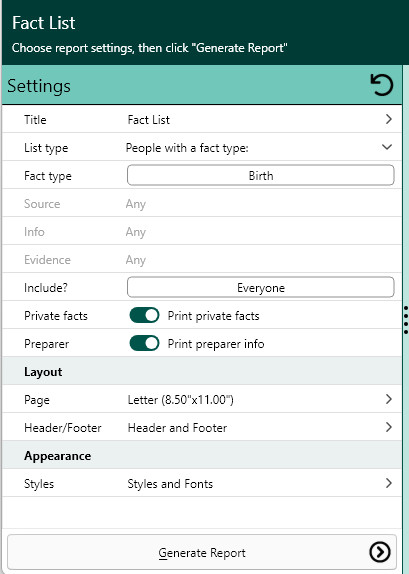This screenshot has height=574, width=409.
Task: Click the Everyone include button
Action: (261, 287)
